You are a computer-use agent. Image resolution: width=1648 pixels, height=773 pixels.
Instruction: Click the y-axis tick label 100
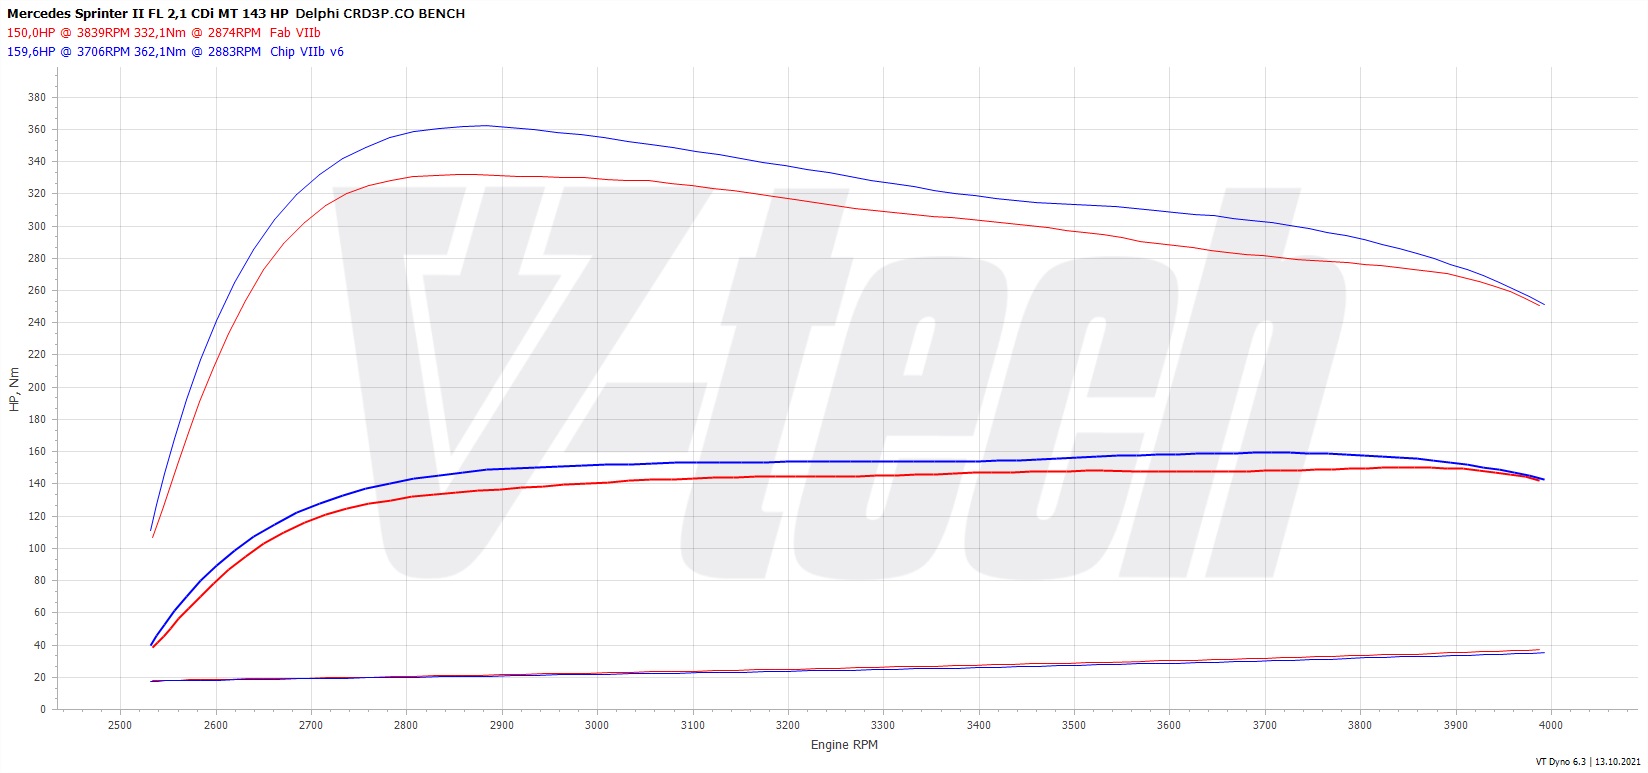[37, 548]
